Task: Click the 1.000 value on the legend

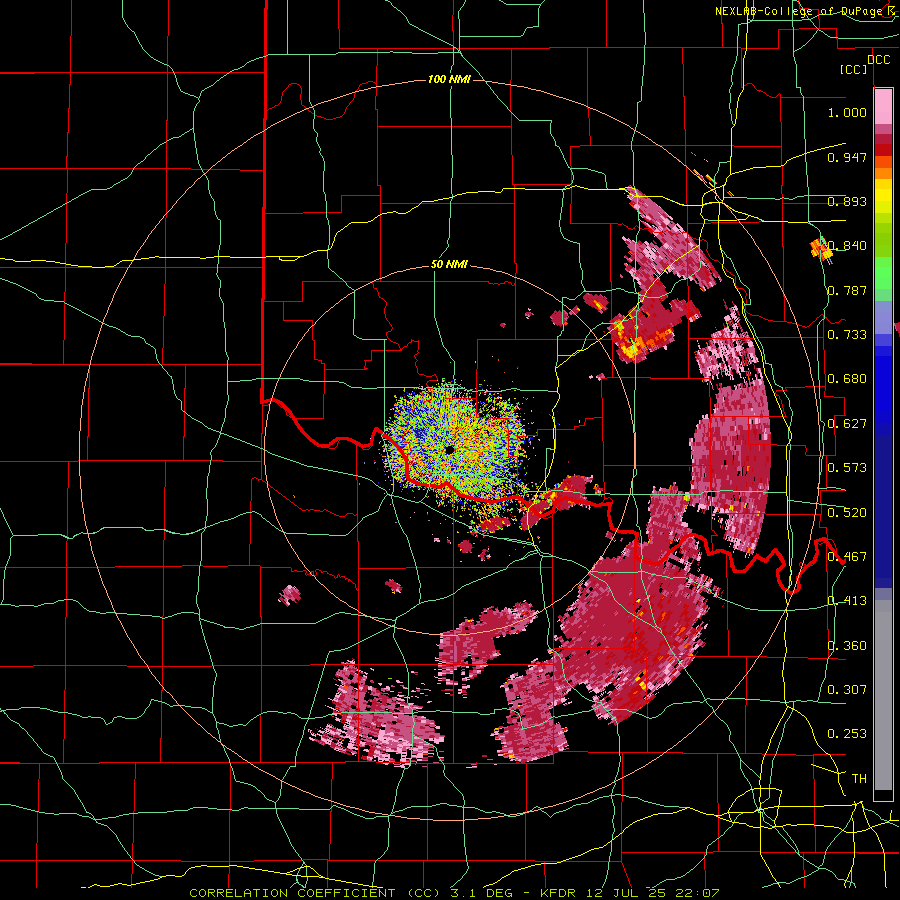Action: pyautogui.click(x=847, y=112)
